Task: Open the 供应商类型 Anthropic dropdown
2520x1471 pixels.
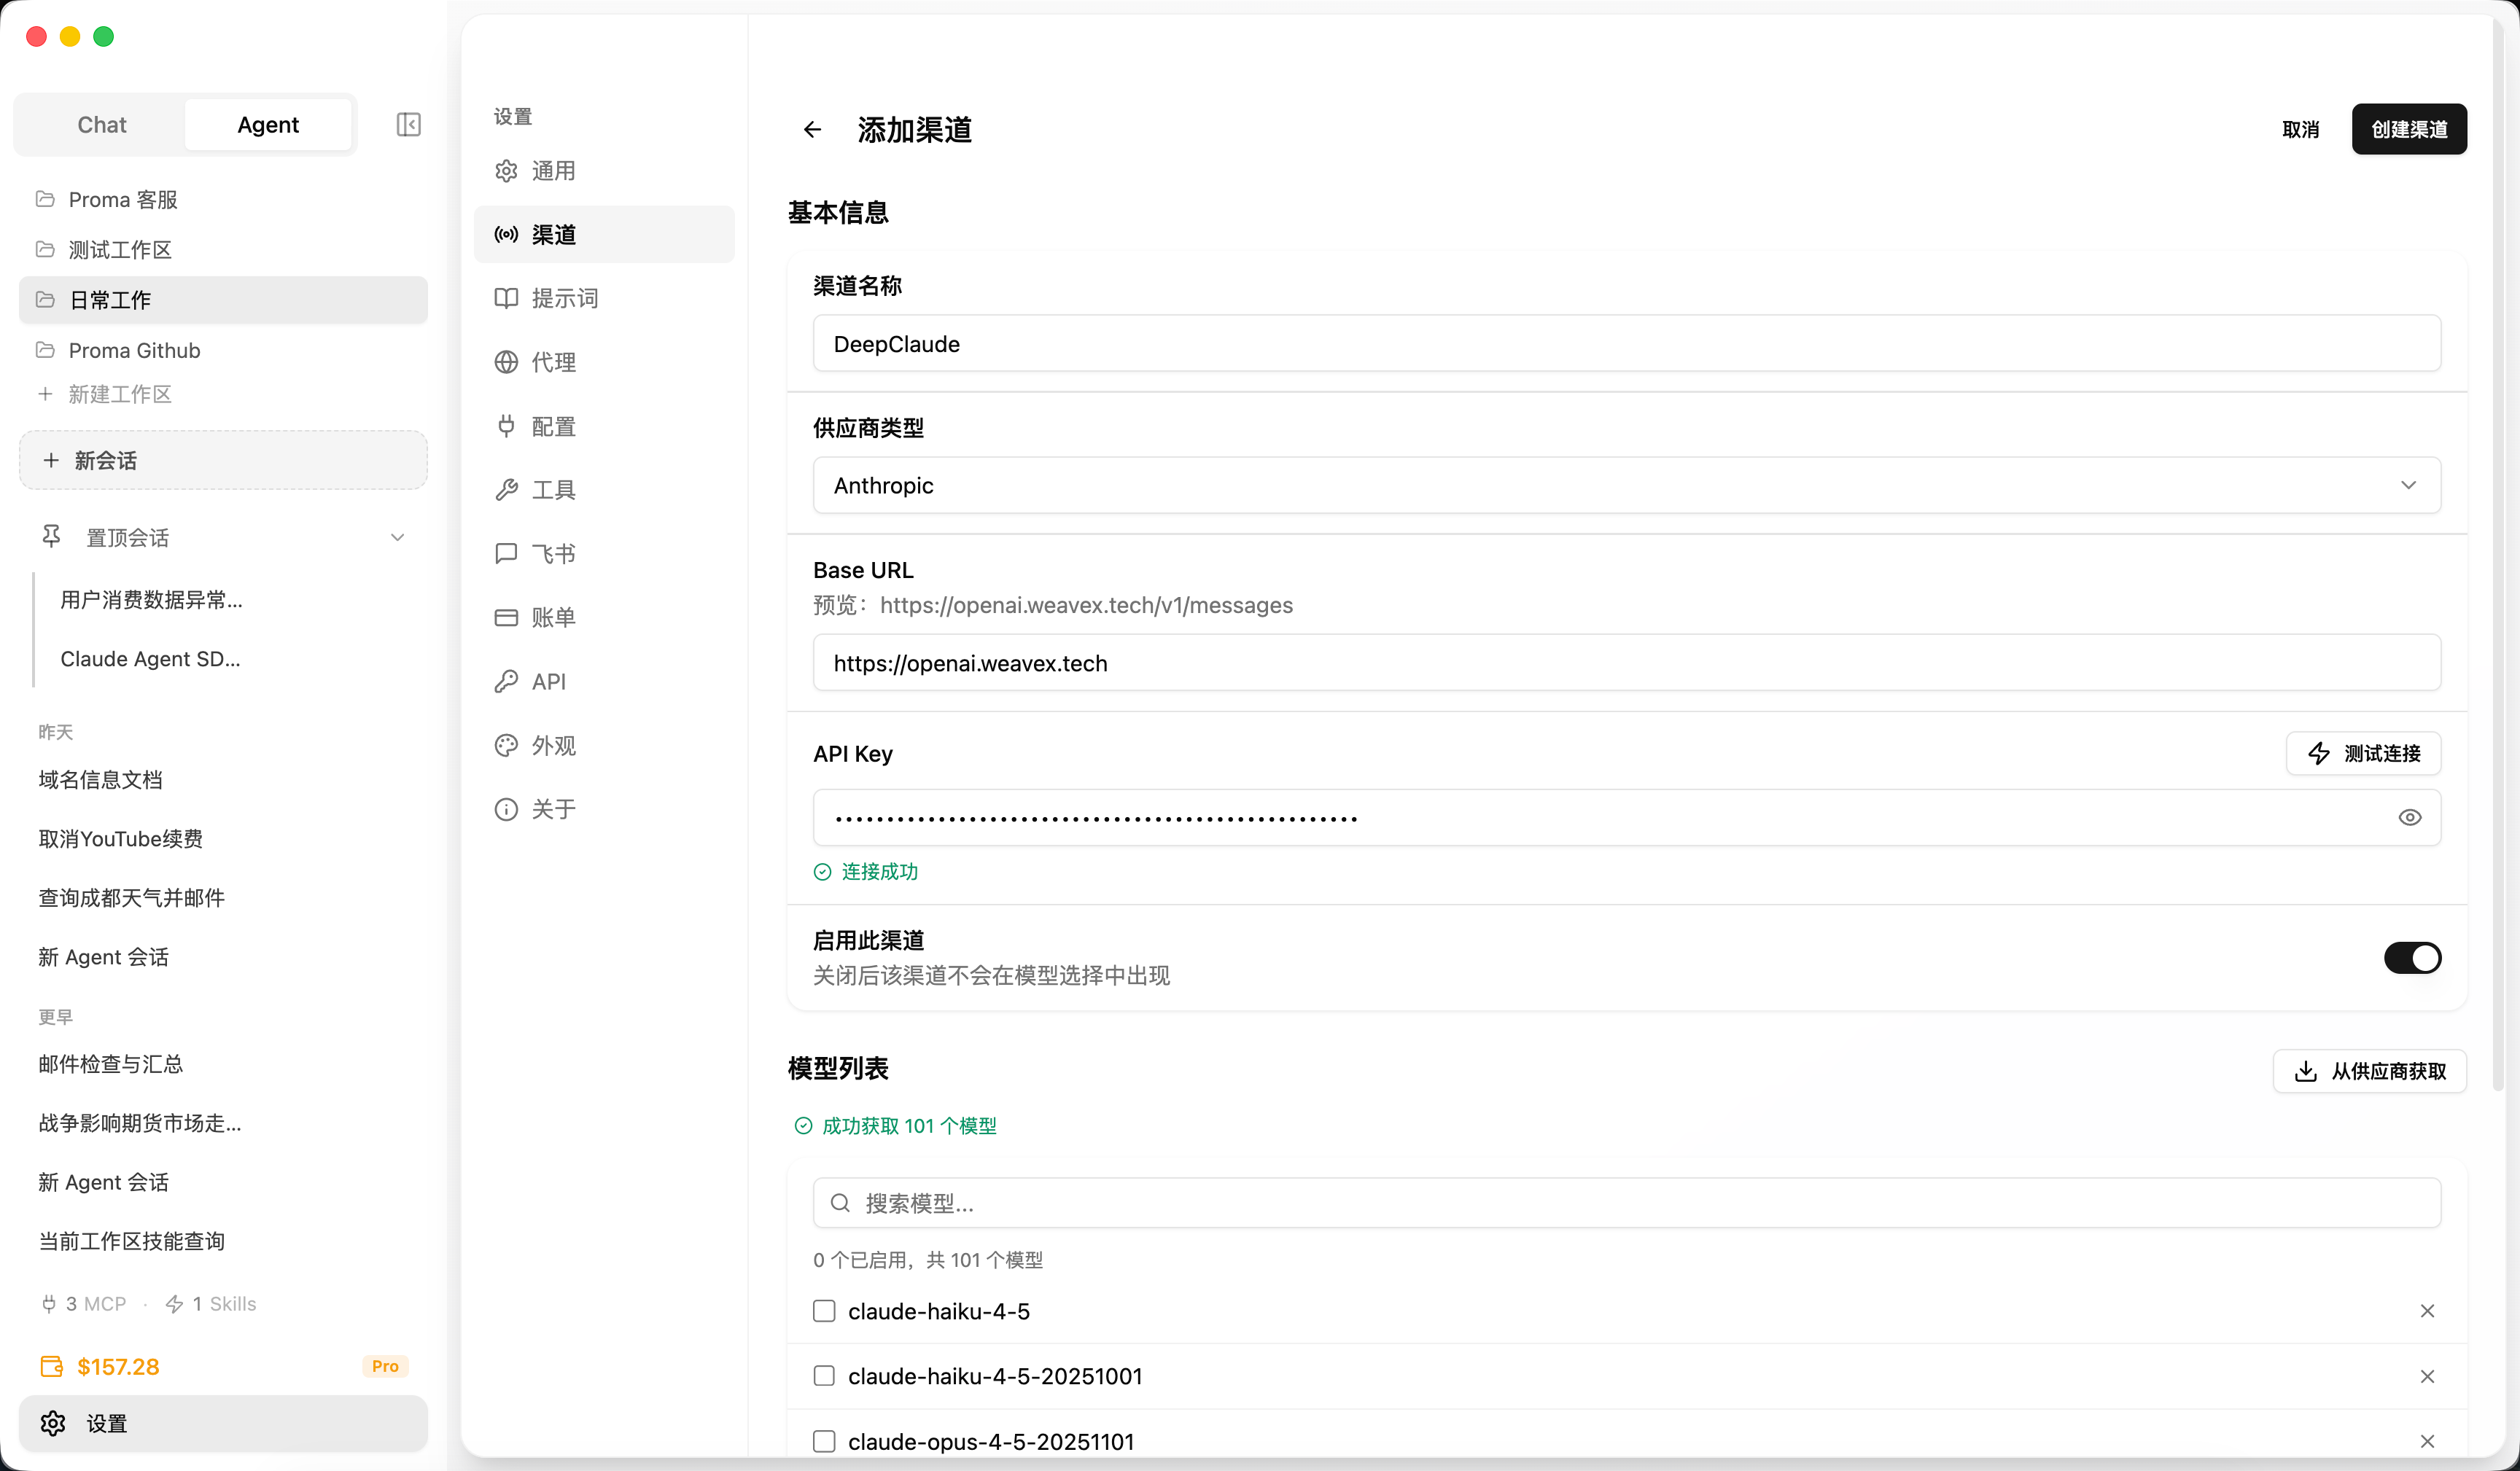Action: 1626,486
